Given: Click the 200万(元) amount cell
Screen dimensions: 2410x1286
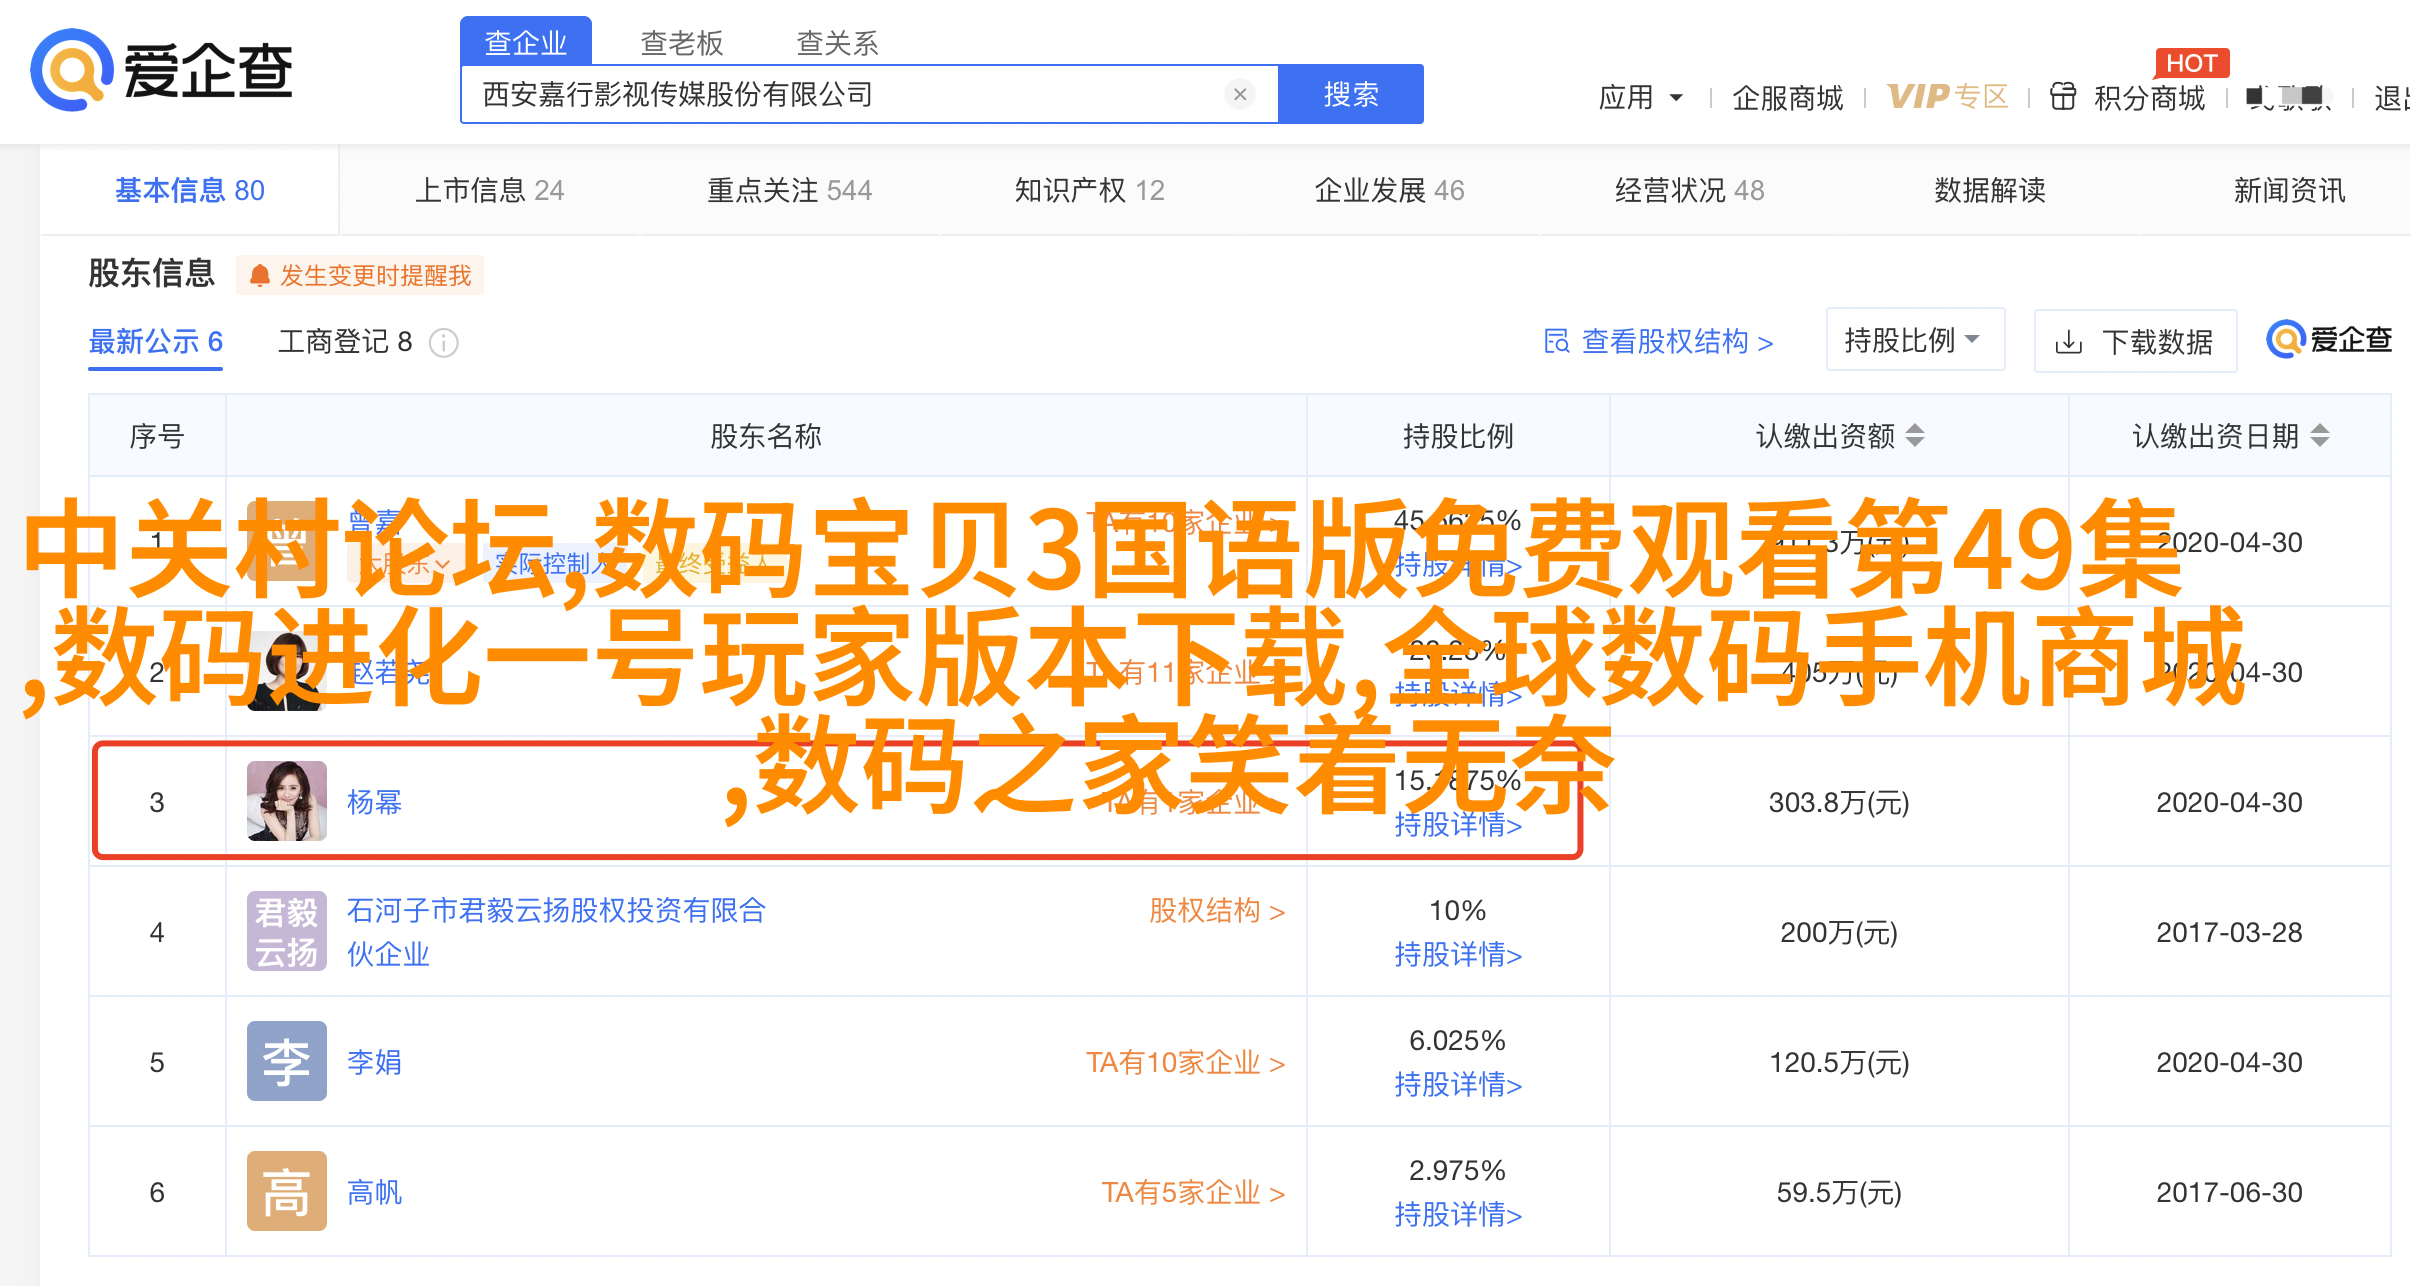Looking at the screenshot, I should pyautogui.click(x=1839, y=932).
